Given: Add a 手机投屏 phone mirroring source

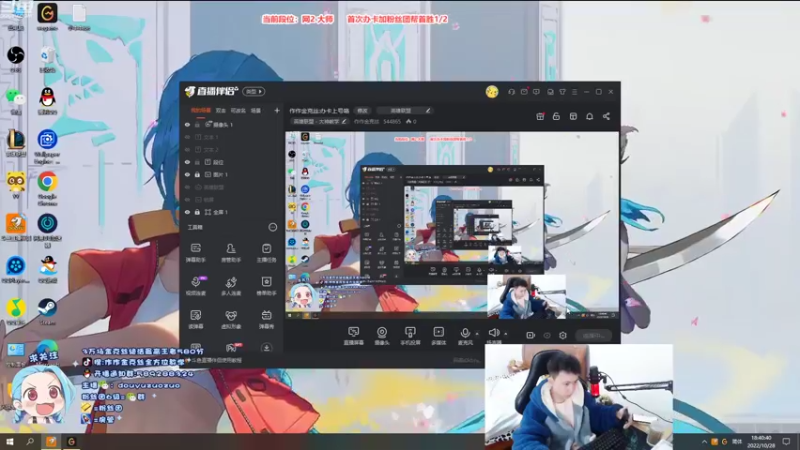Looking at the screenshot, I should click(410, 336).
